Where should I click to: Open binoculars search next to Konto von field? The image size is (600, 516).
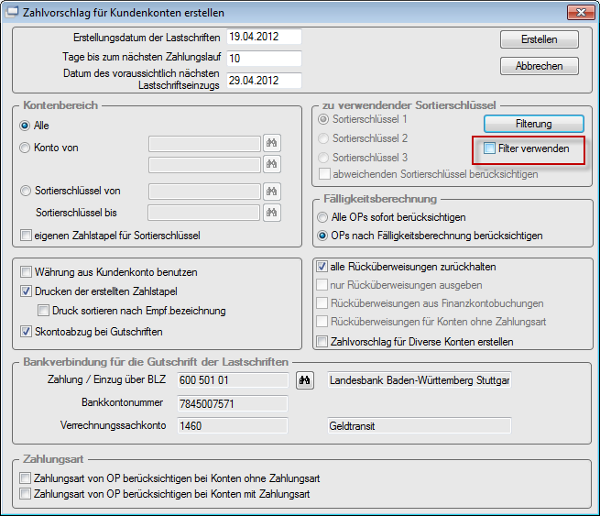(272, 143)
